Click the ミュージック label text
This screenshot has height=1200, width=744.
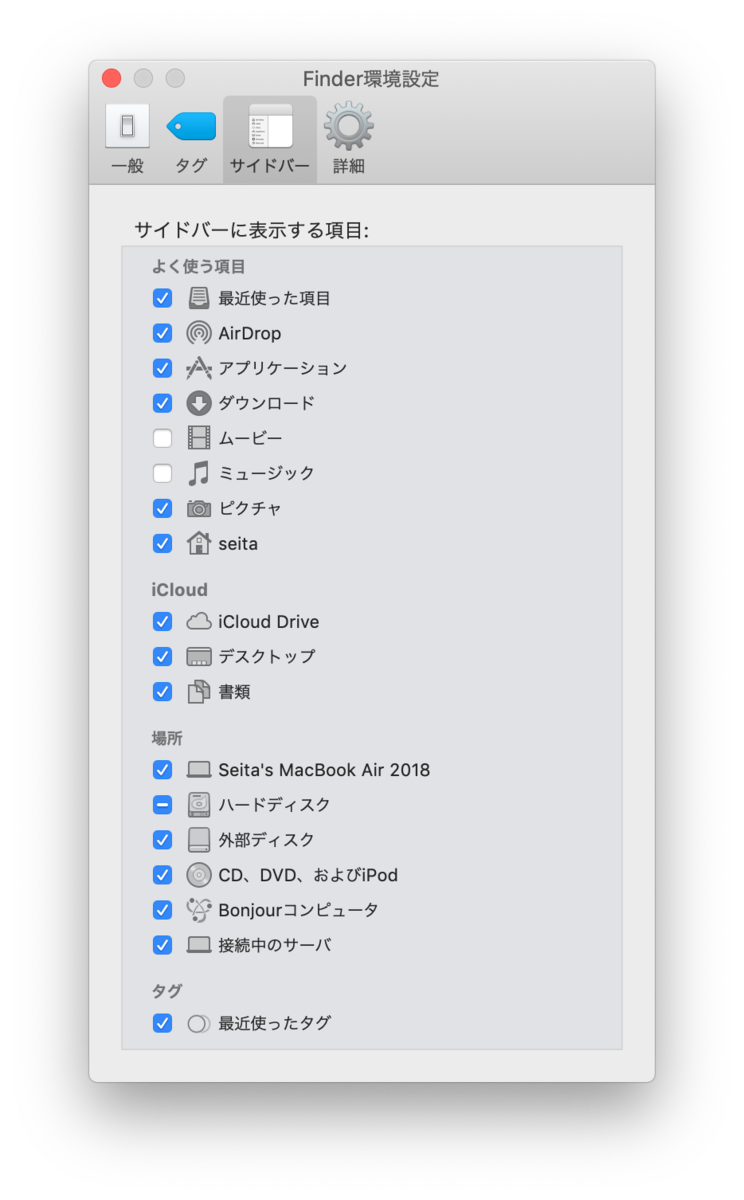click(x=266, y=473)
